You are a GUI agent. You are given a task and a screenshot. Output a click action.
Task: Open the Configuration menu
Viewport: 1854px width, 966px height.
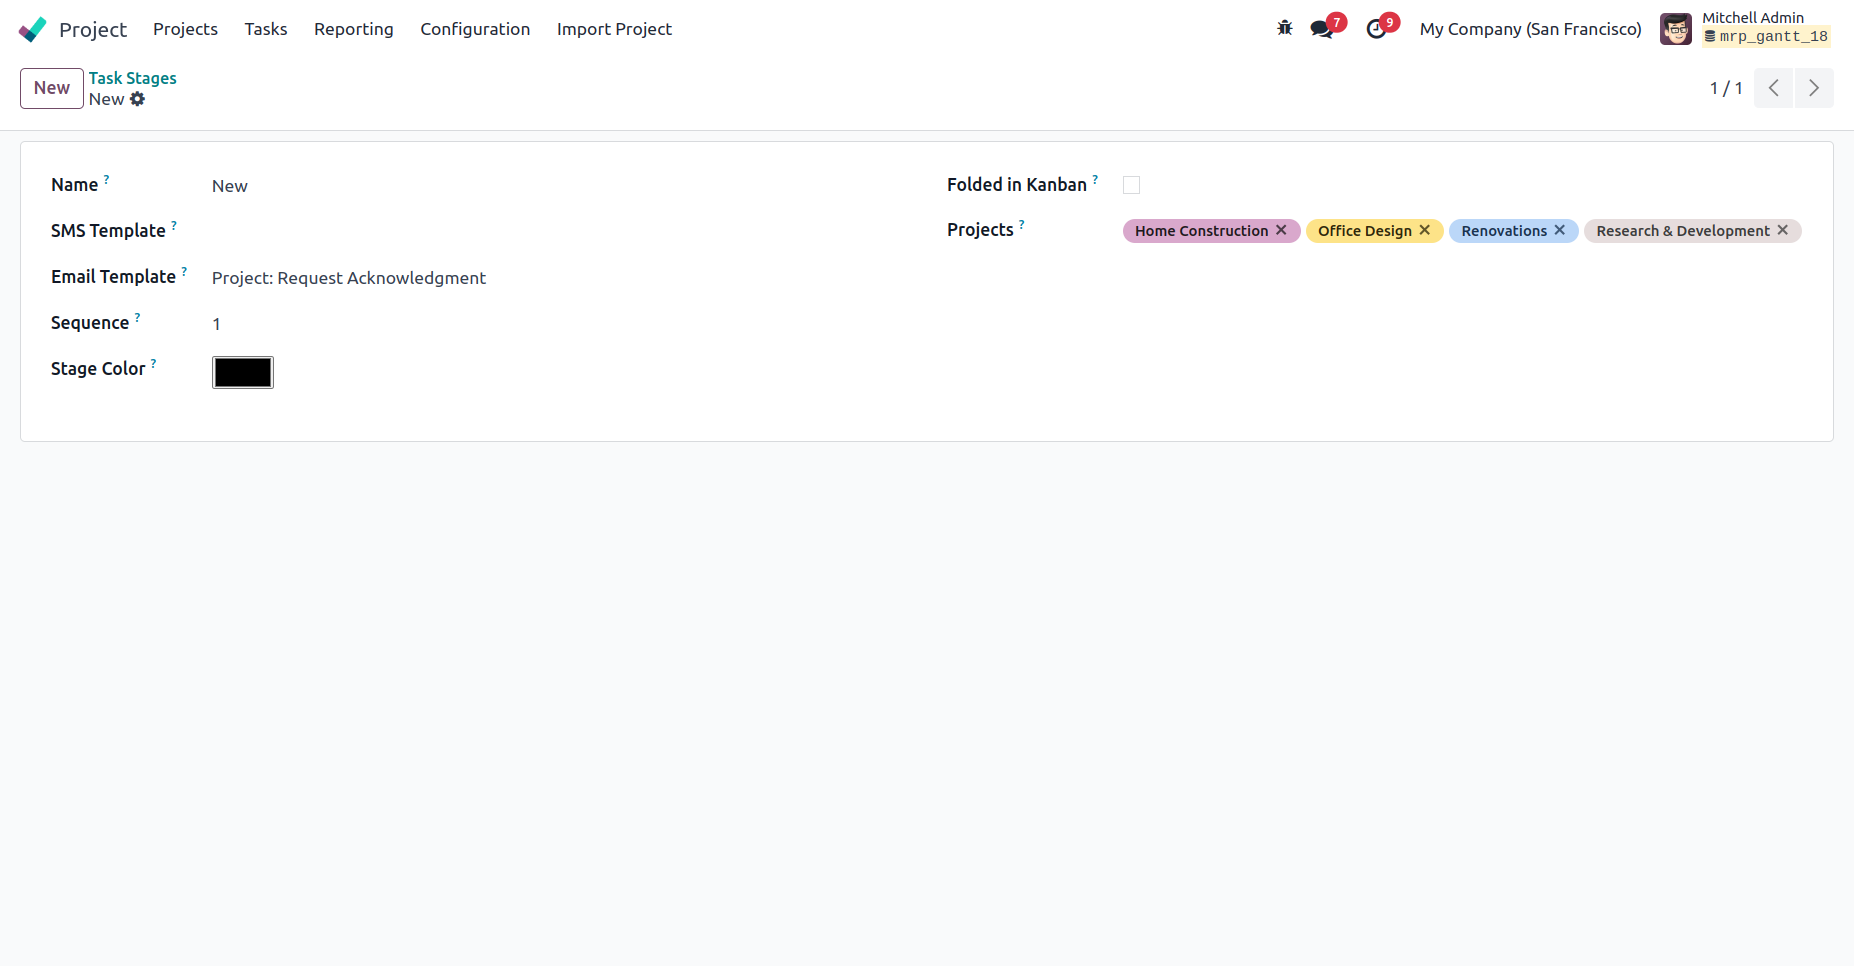point(475,29)
